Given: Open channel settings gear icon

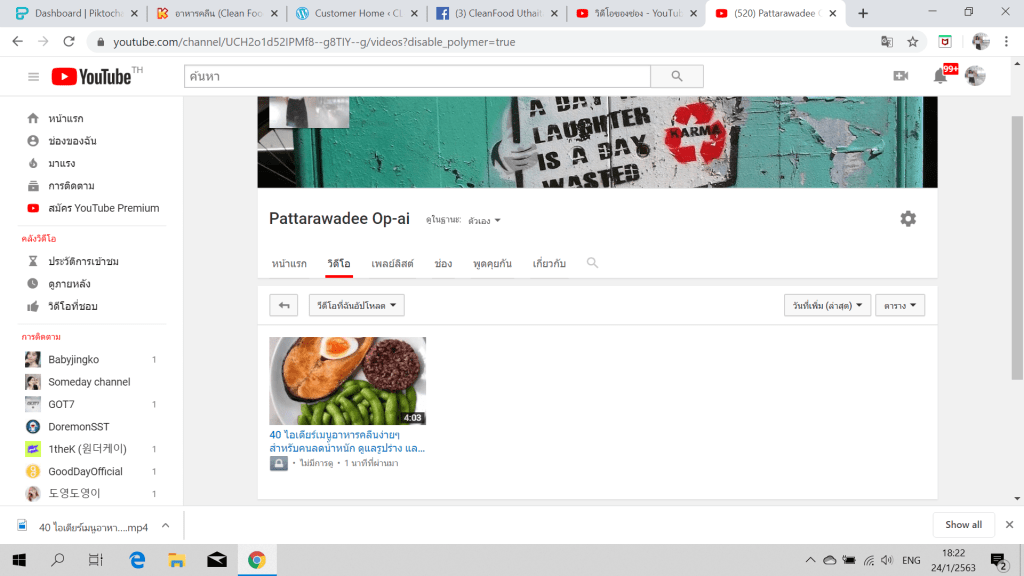Looking at the screenshot, I should coord(907,219).
